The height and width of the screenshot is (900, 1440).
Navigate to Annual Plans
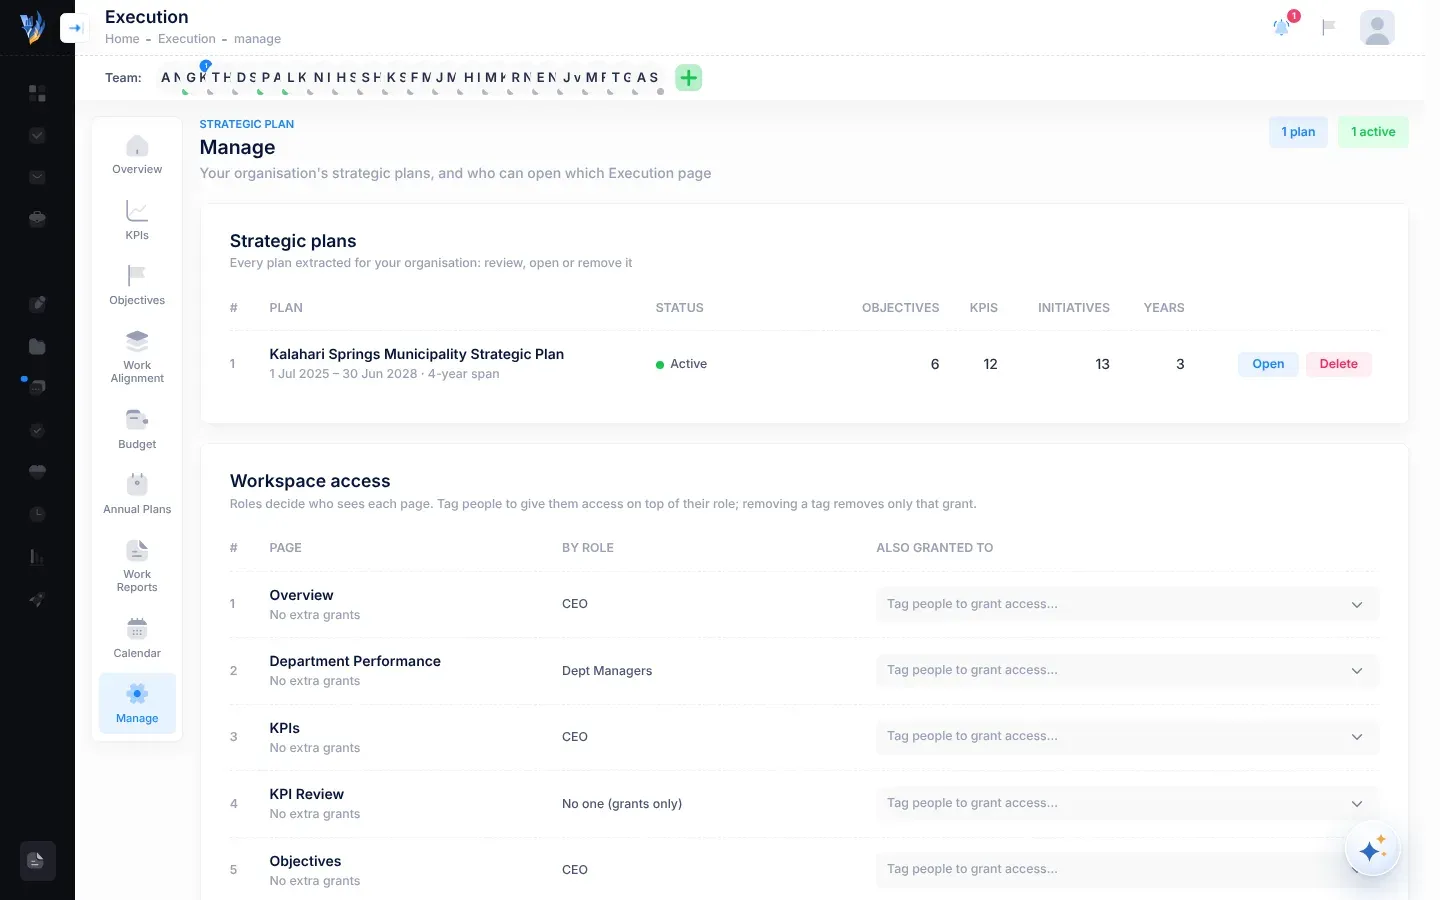click(137, 494)
